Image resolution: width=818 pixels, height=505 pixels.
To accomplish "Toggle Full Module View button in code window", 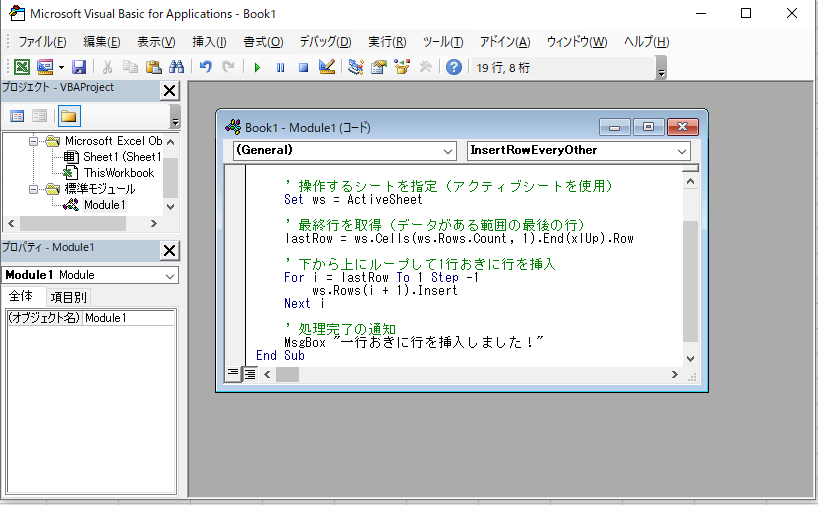I will tap(250, 374).
